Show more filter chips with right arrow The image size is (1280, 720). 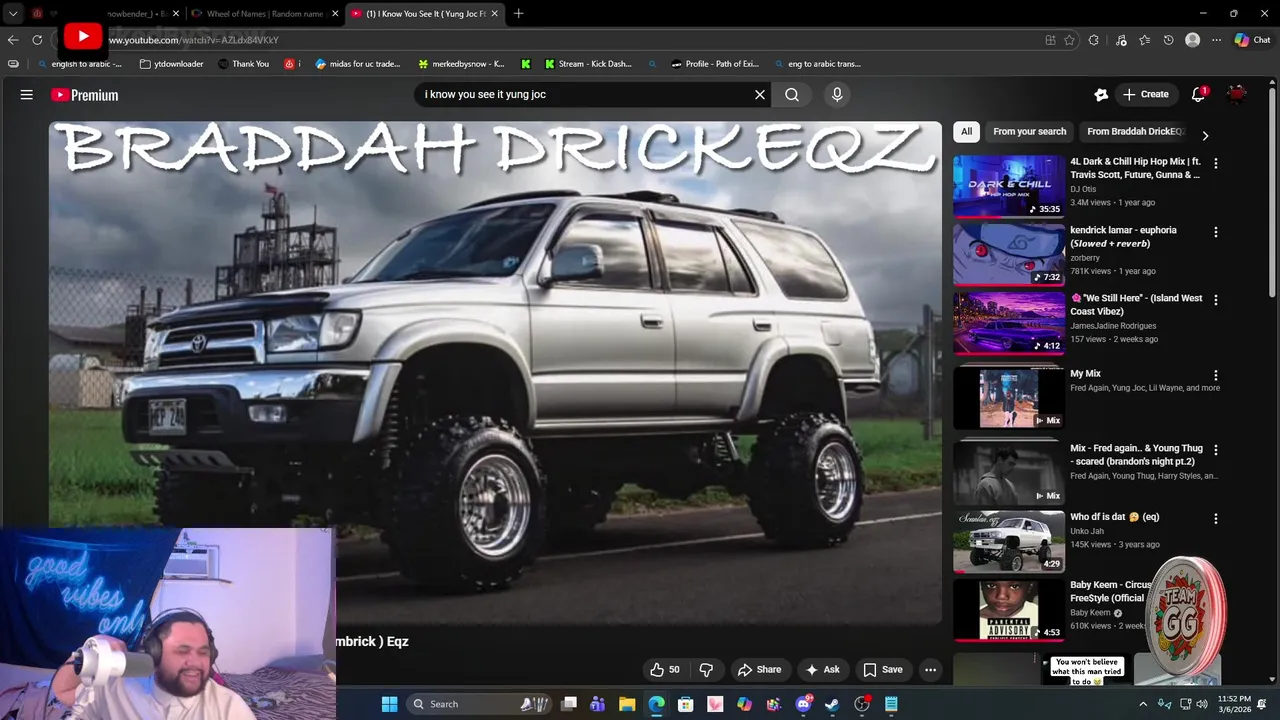1205,135
